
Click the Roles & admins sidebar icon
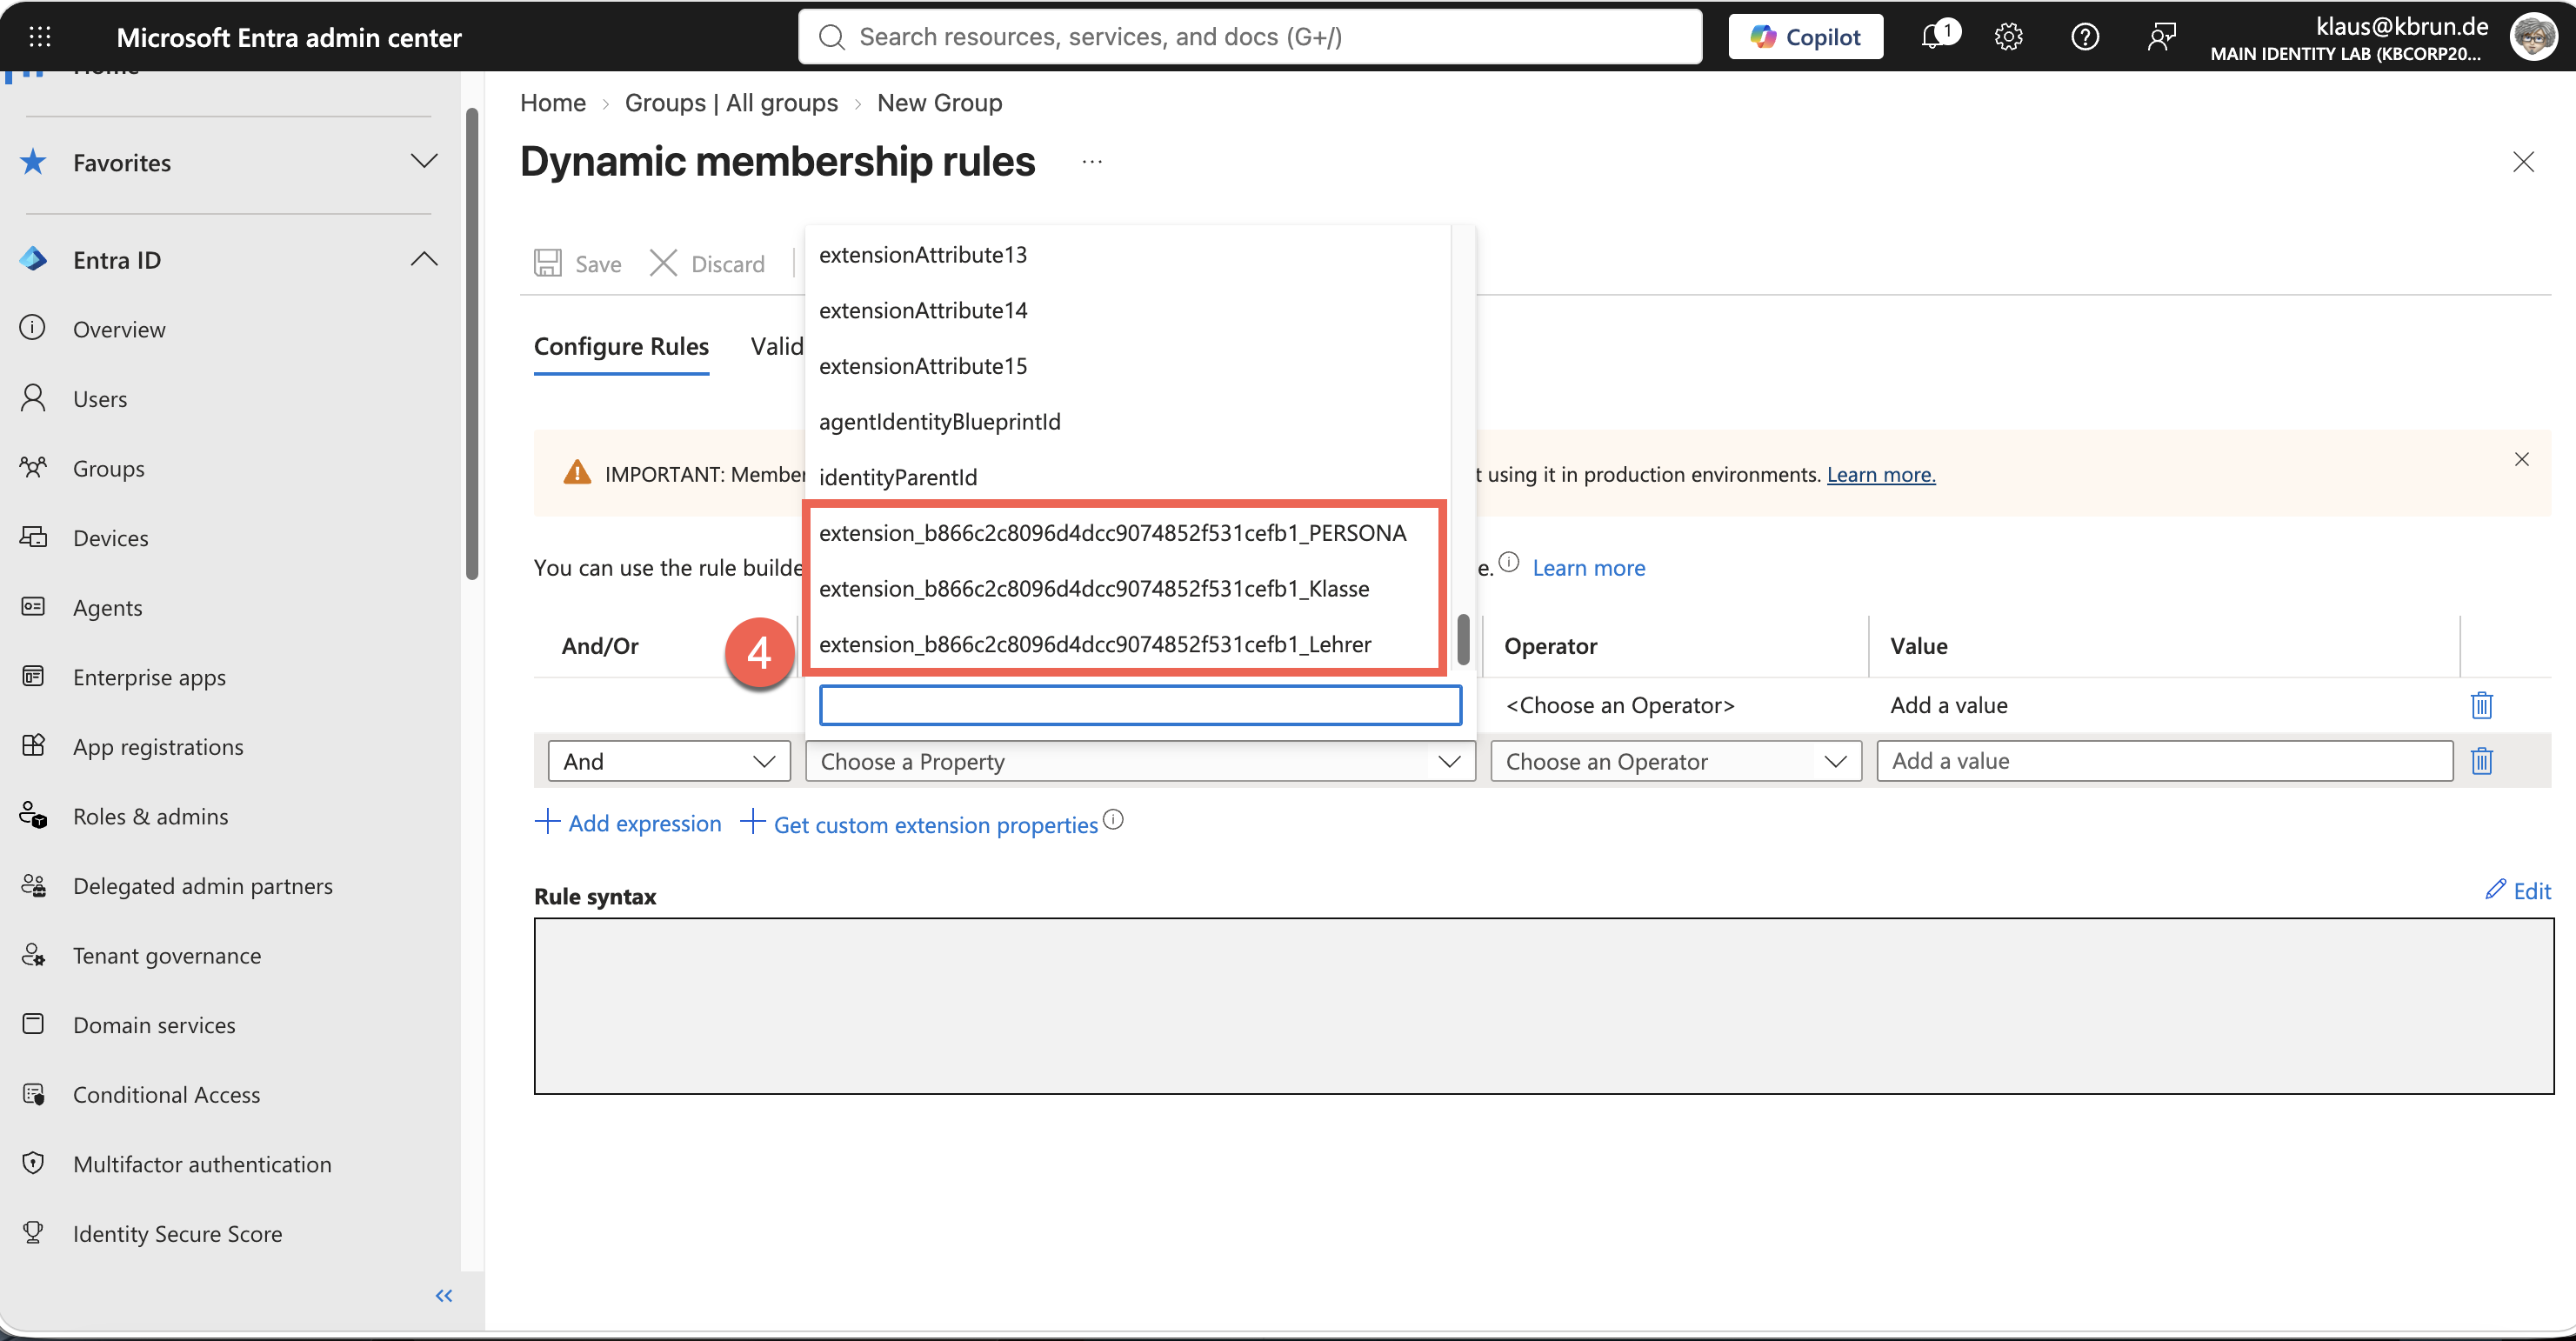tap(33, 816)
